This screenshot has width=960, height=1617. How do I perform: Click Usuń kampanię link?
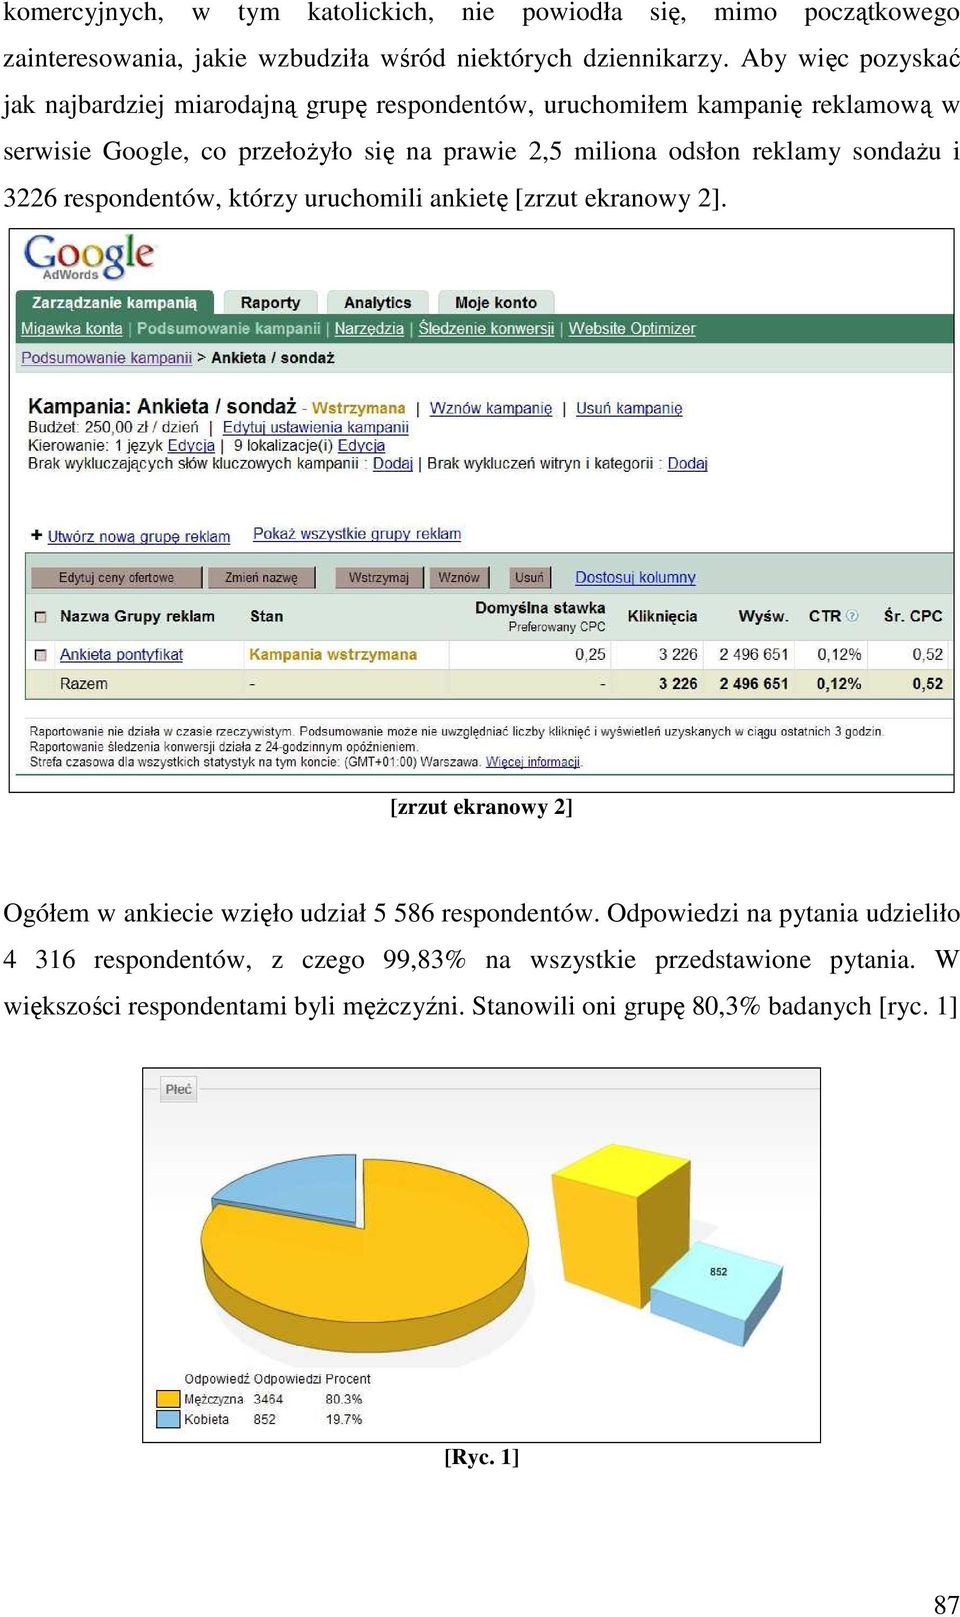(x=629, y=408)
